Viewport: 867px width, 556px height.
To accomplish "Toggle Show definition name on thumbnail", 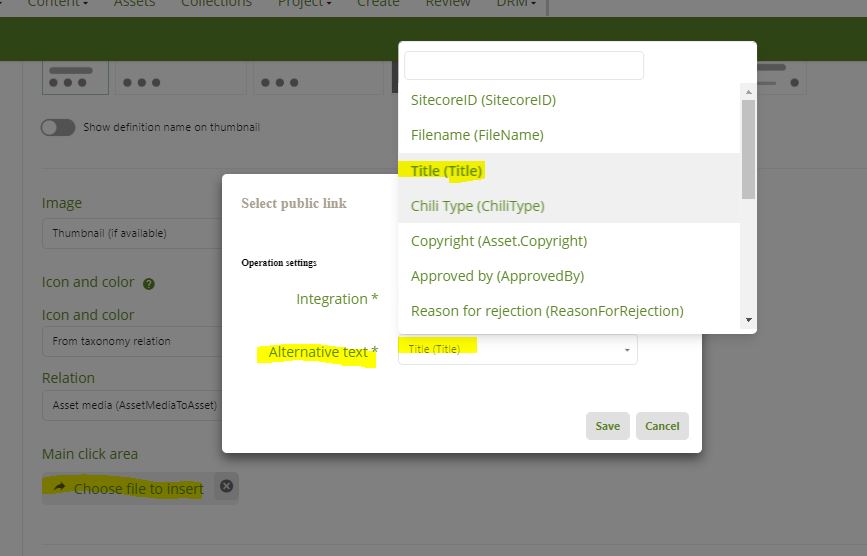I will pyautogui.click(x=58, y=128).
